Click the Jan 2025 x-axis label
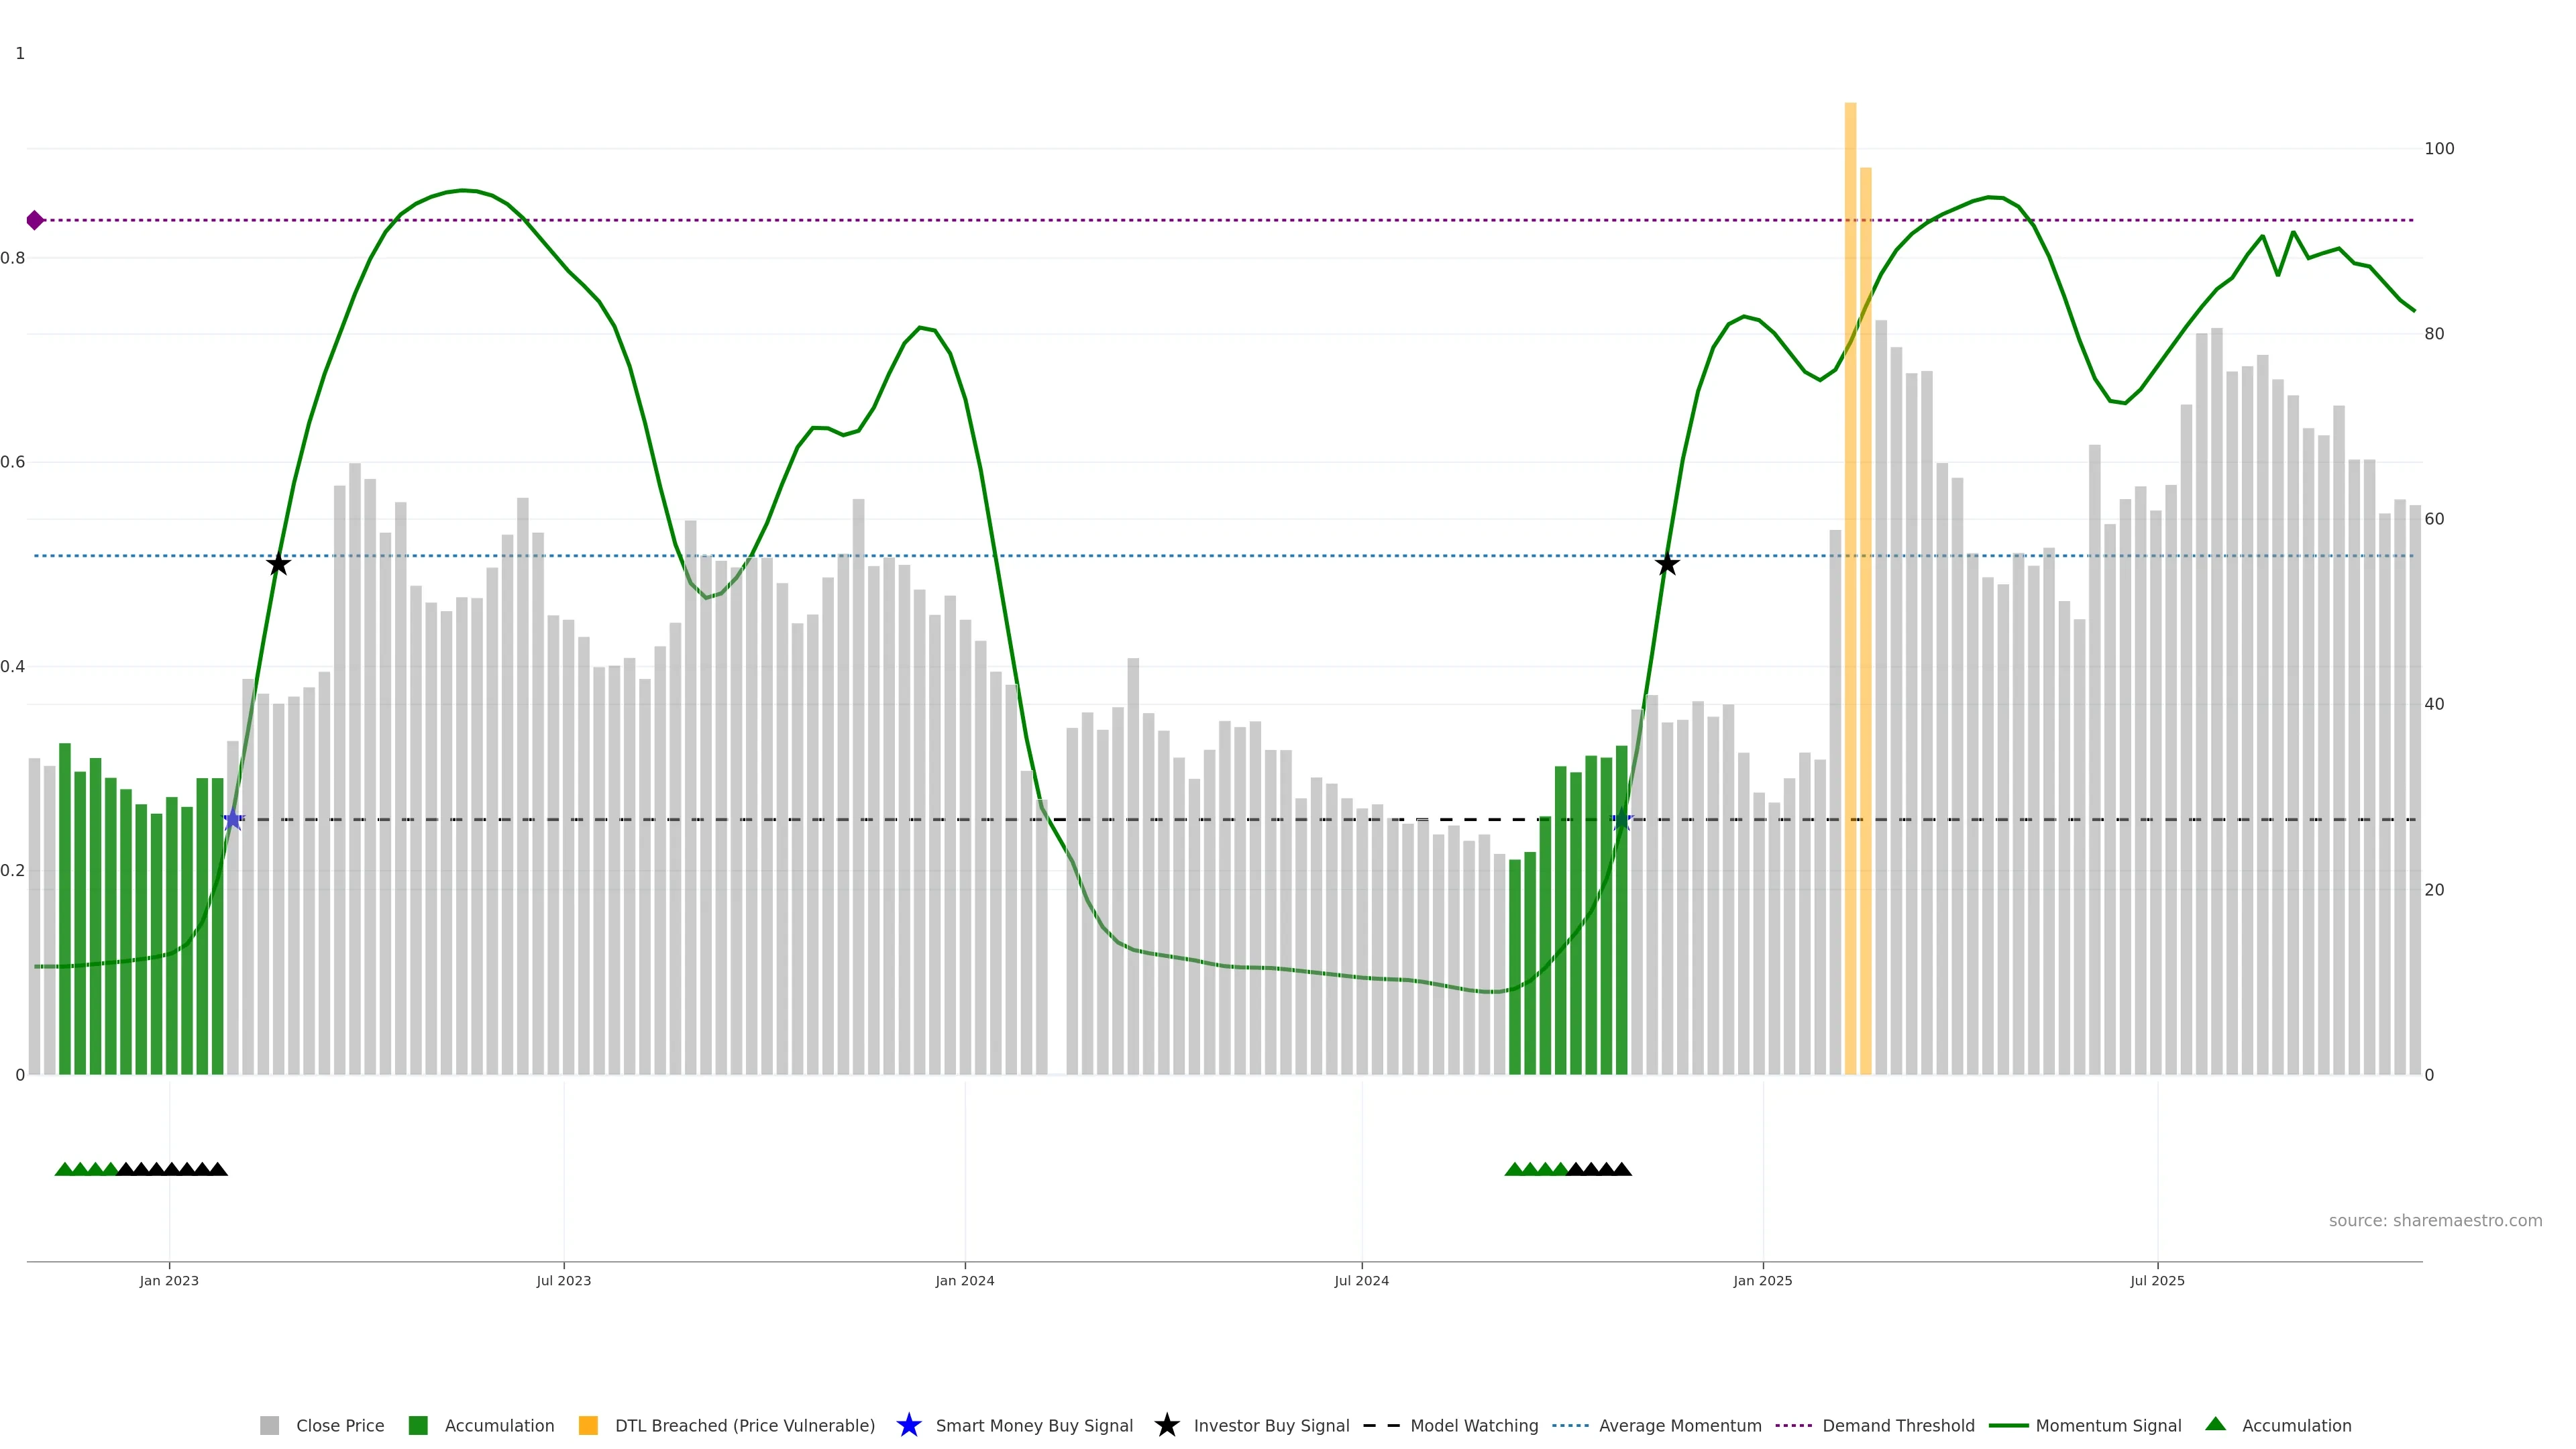This screenshot has width=2576, height=1449. tap(1762, 1280)
